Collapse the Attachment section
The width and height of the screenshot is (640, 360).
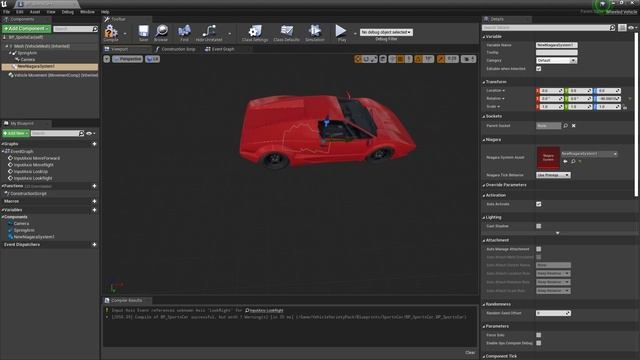coord(484,240)
